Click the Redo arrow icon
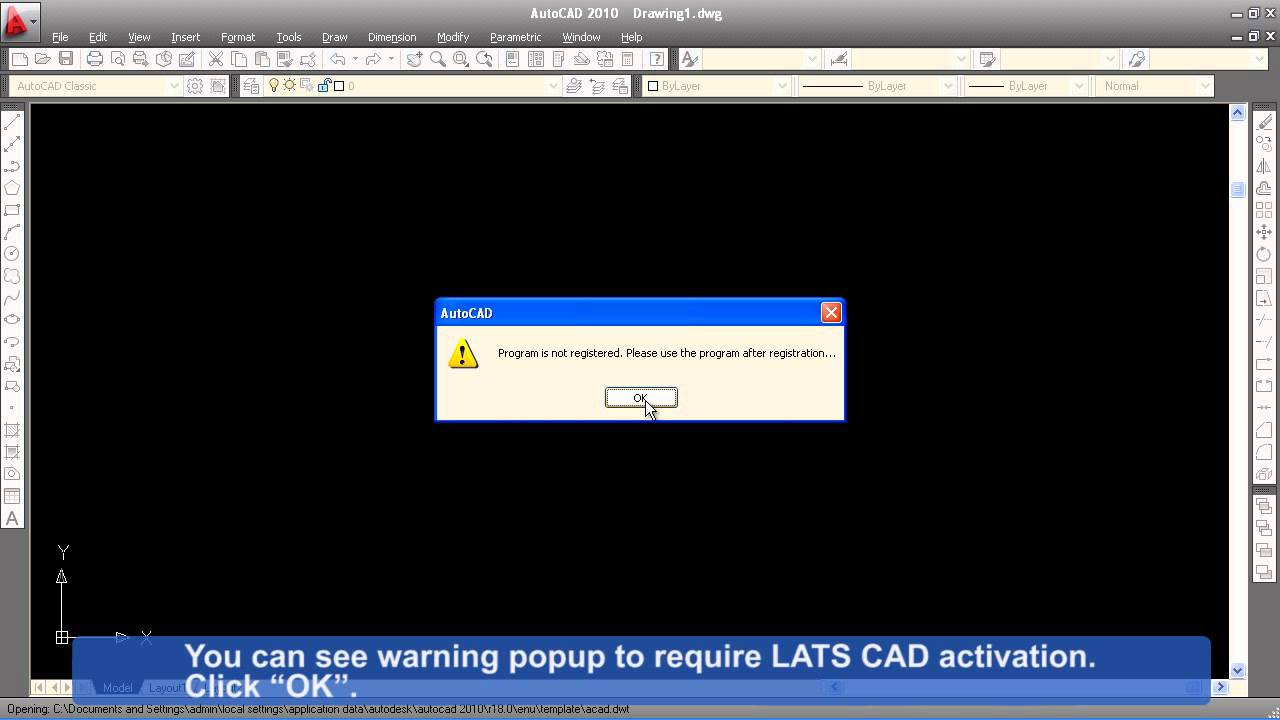The height and width of the screenshot is (720, 1280). tap(374, 60)
